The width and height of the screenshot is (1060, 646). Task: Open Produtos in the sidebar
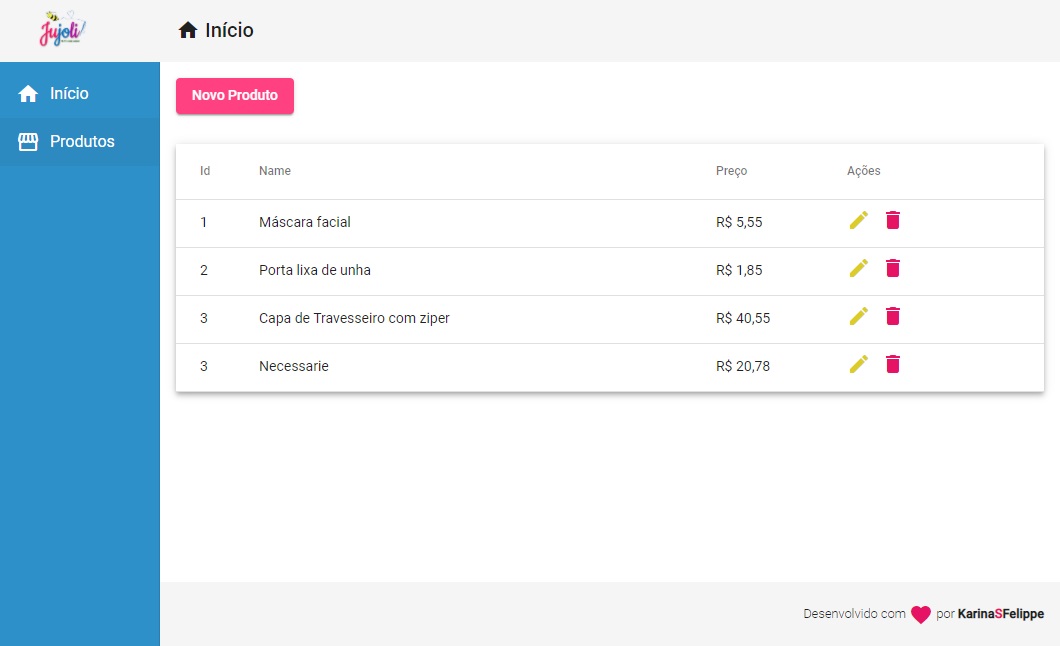pyautogui.click(x=80, y=141)
